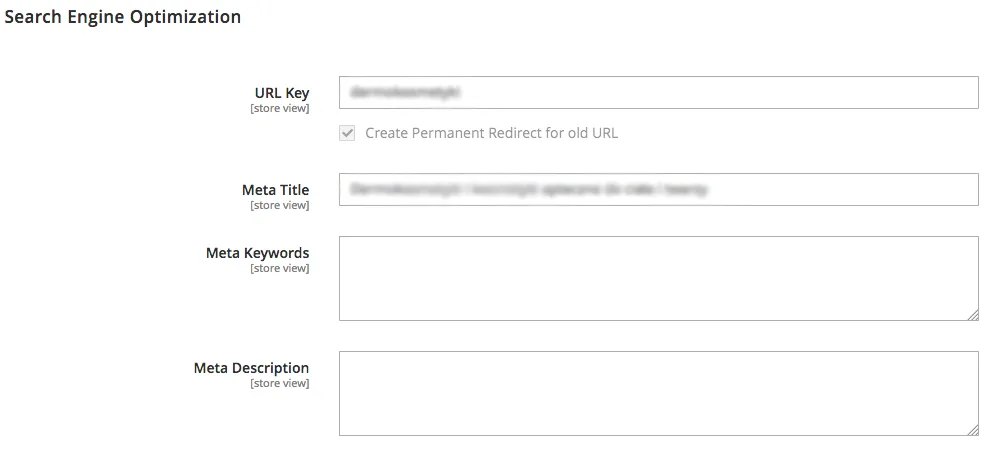Focus the Meta Keywords text area

coord(659,278)
